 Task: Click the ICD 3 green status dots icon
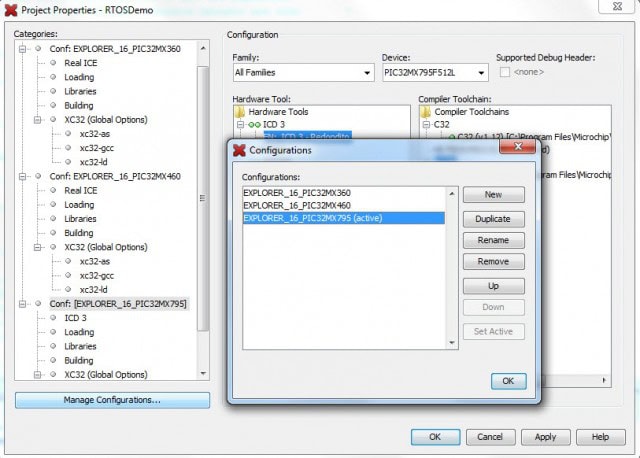click(x=254, y=125)
